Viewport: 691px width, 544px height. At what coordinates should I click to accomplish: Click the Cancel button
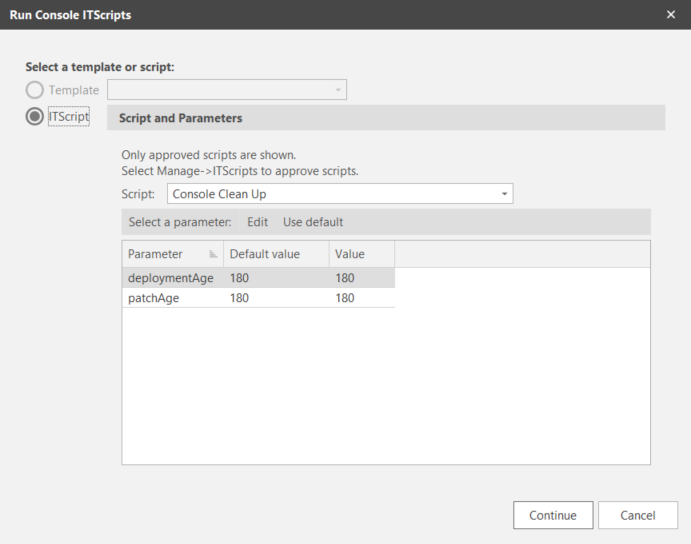[638, 515]
